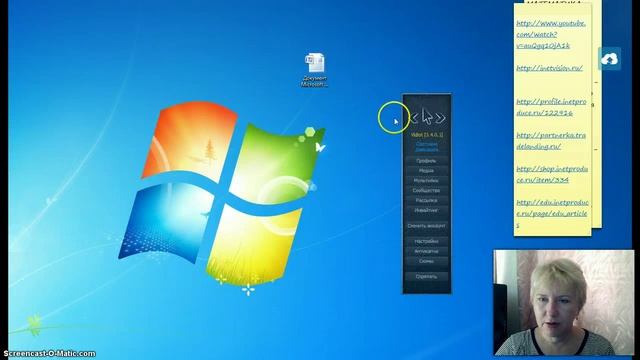Viewport: 640px width, 360px height.
Task: Click the cloud upload icon at right edge
Action: tap(609, 59)
